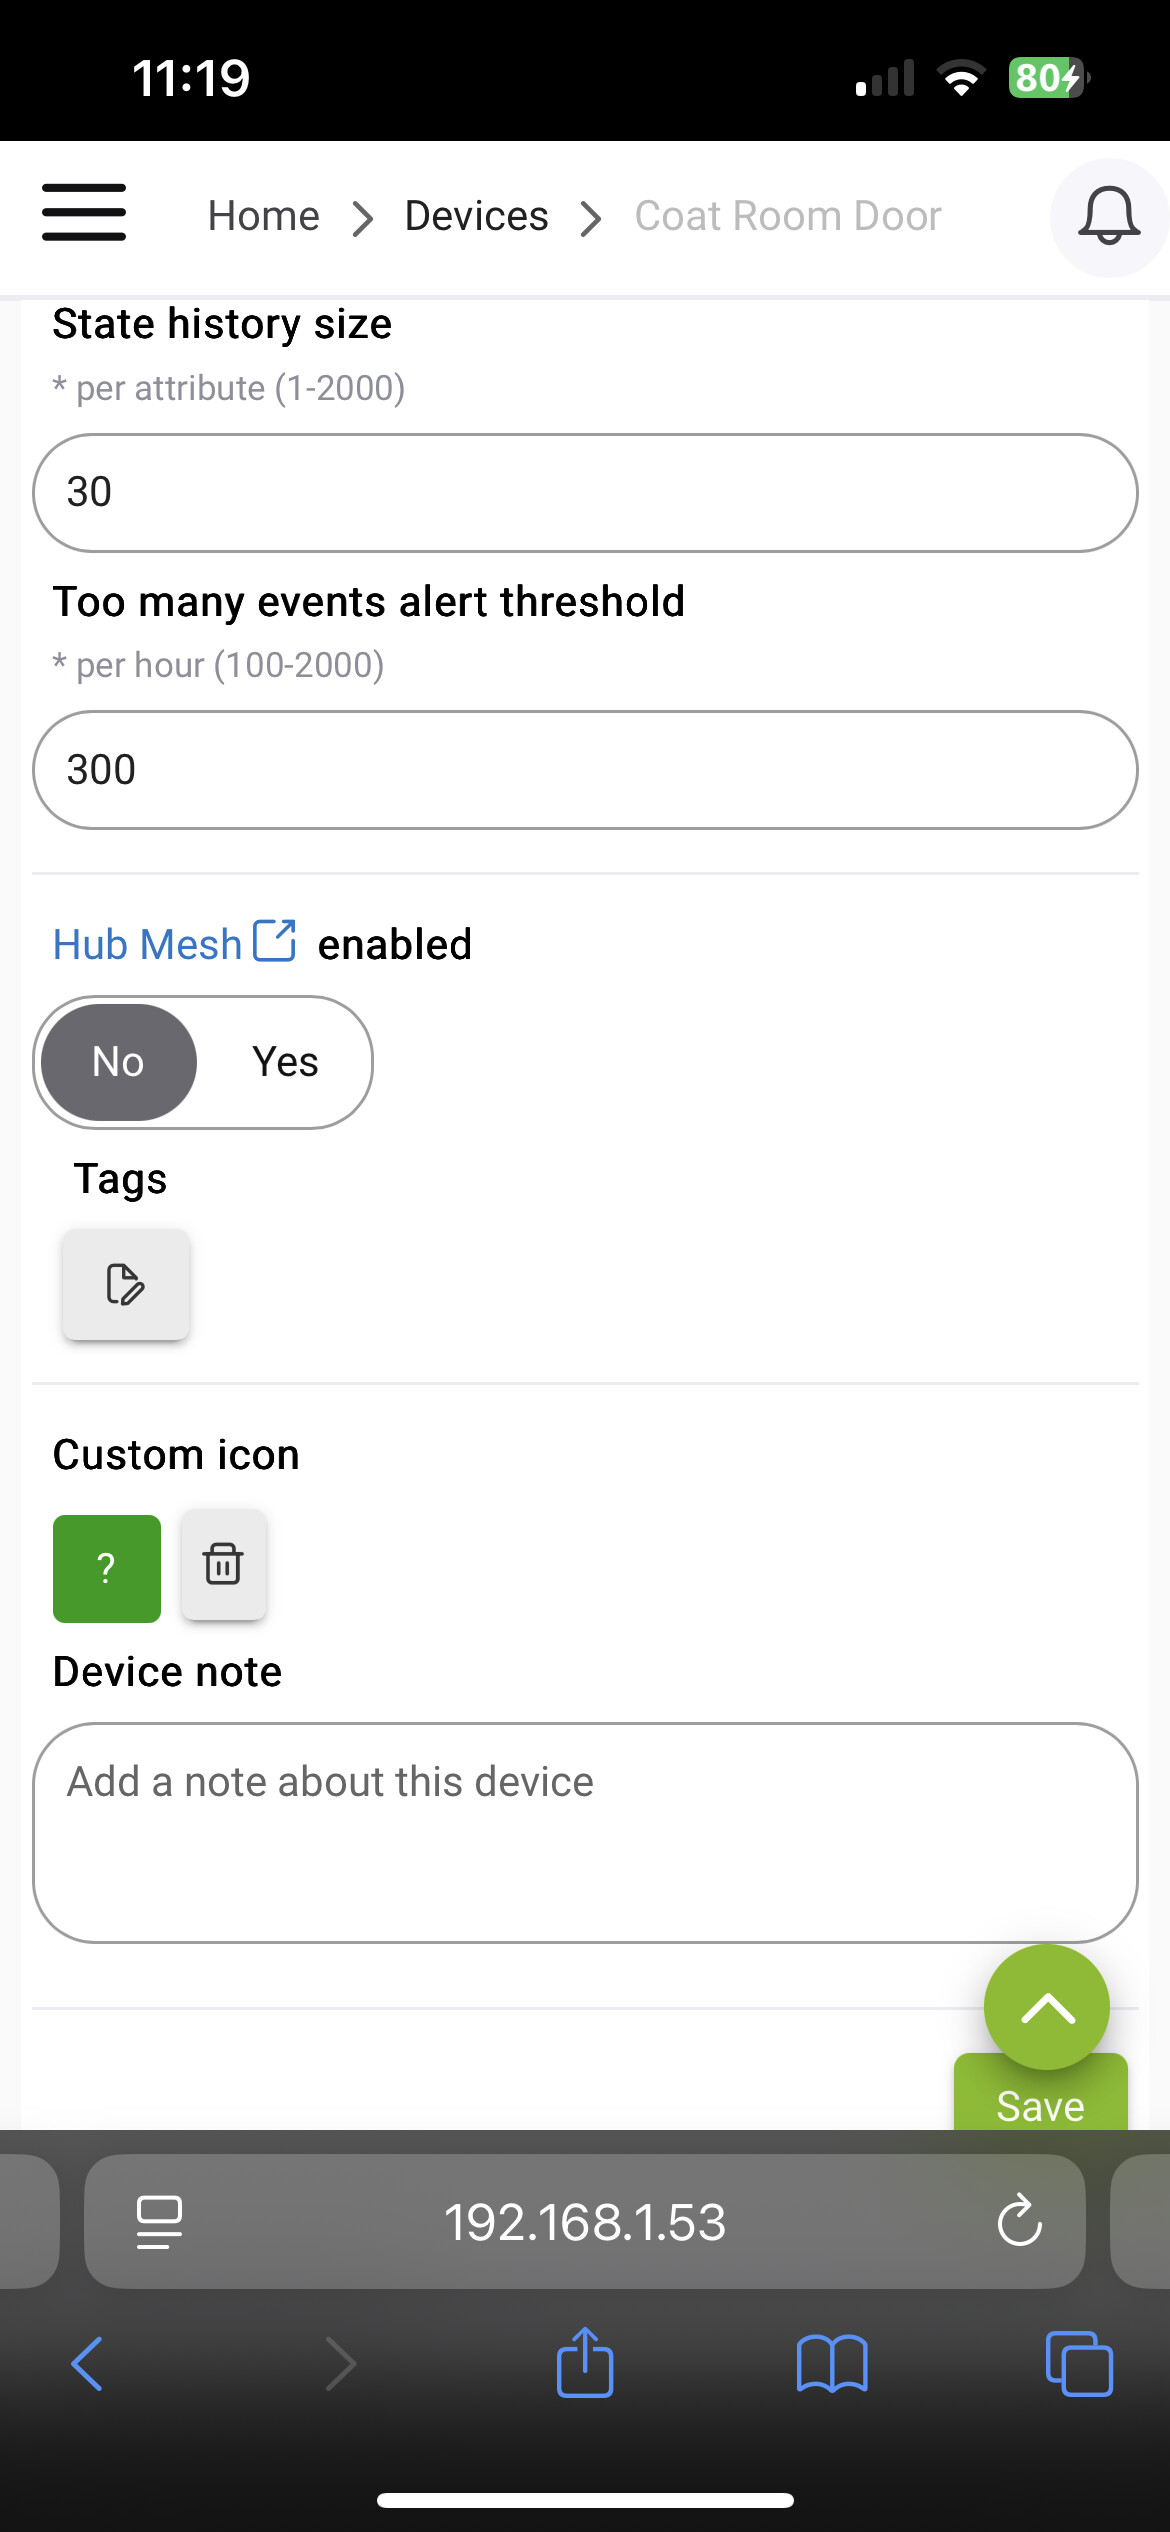Image resolution: width=1170 pixels, height=2532 pixels.
Task: Click the edit tags icon button
Action: tap(126, 1284)
